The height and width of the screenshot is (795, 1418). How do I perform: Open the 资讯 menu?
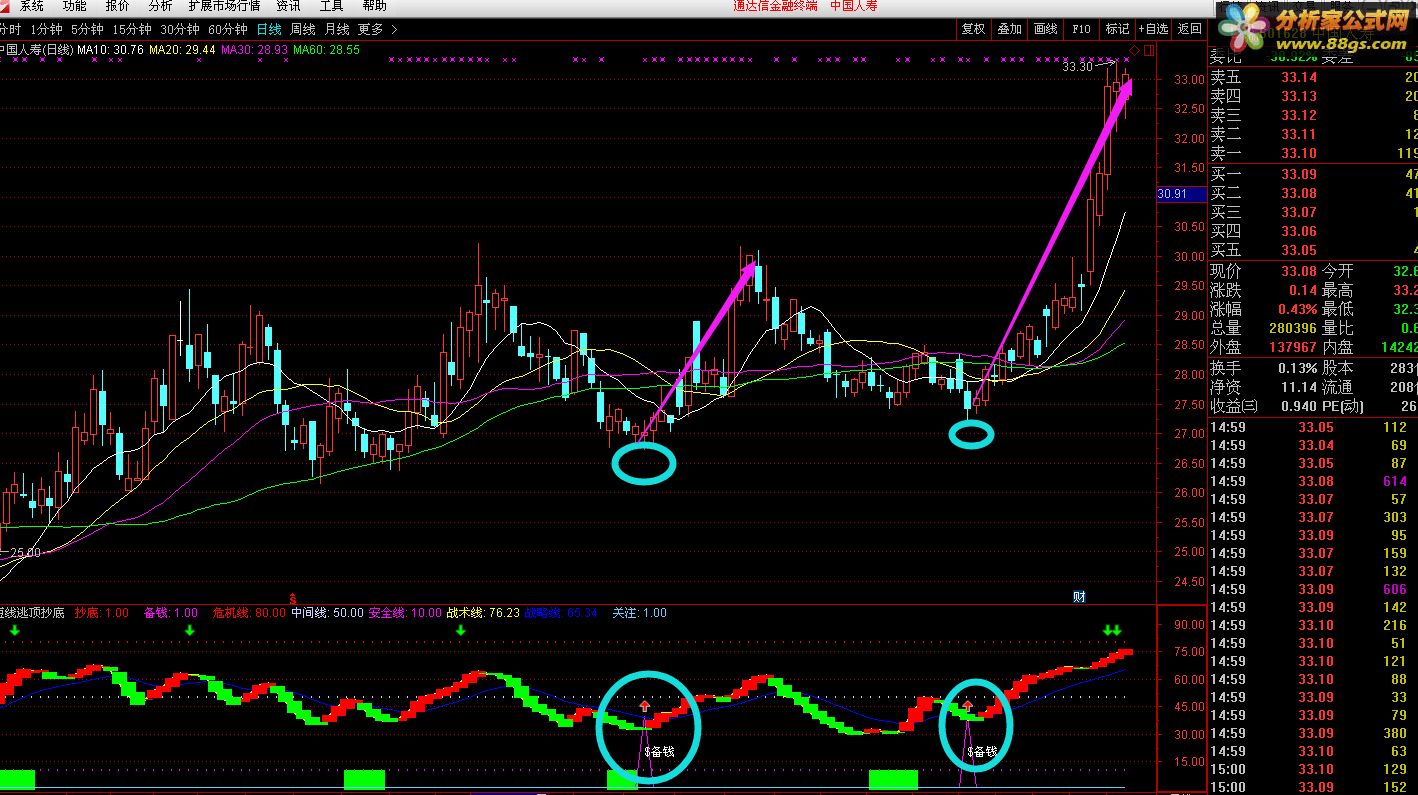coord(288,6)
